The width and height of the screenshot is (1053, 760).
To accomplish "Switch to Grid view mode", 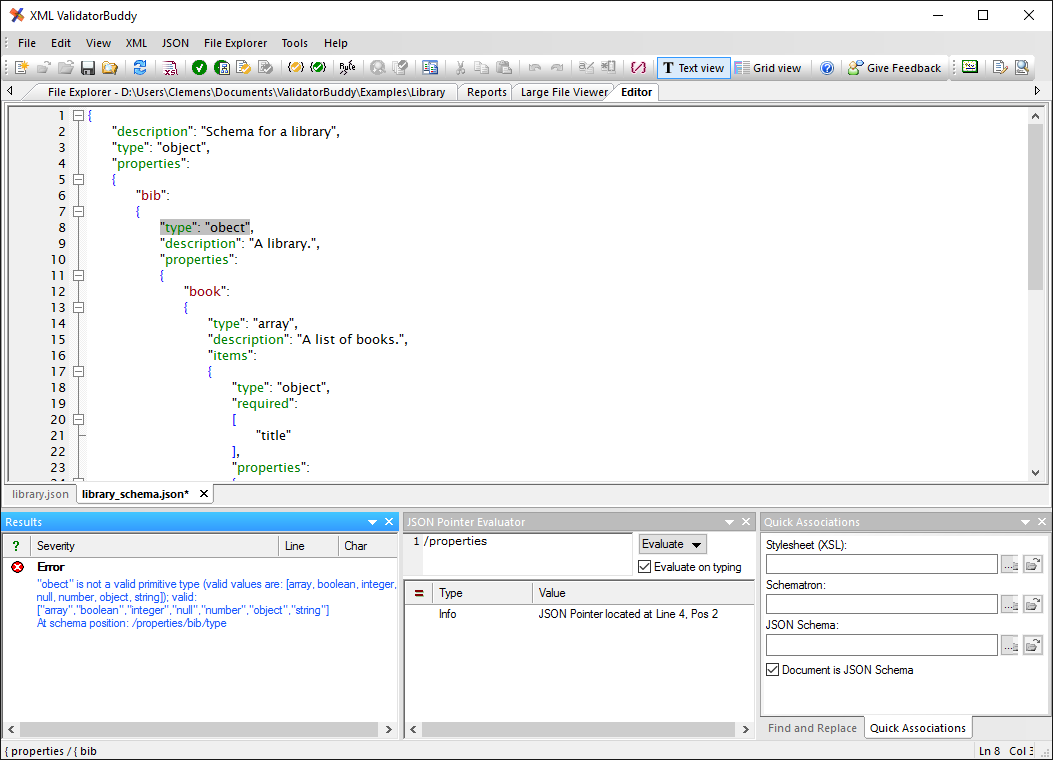I will tap(768, 68).
